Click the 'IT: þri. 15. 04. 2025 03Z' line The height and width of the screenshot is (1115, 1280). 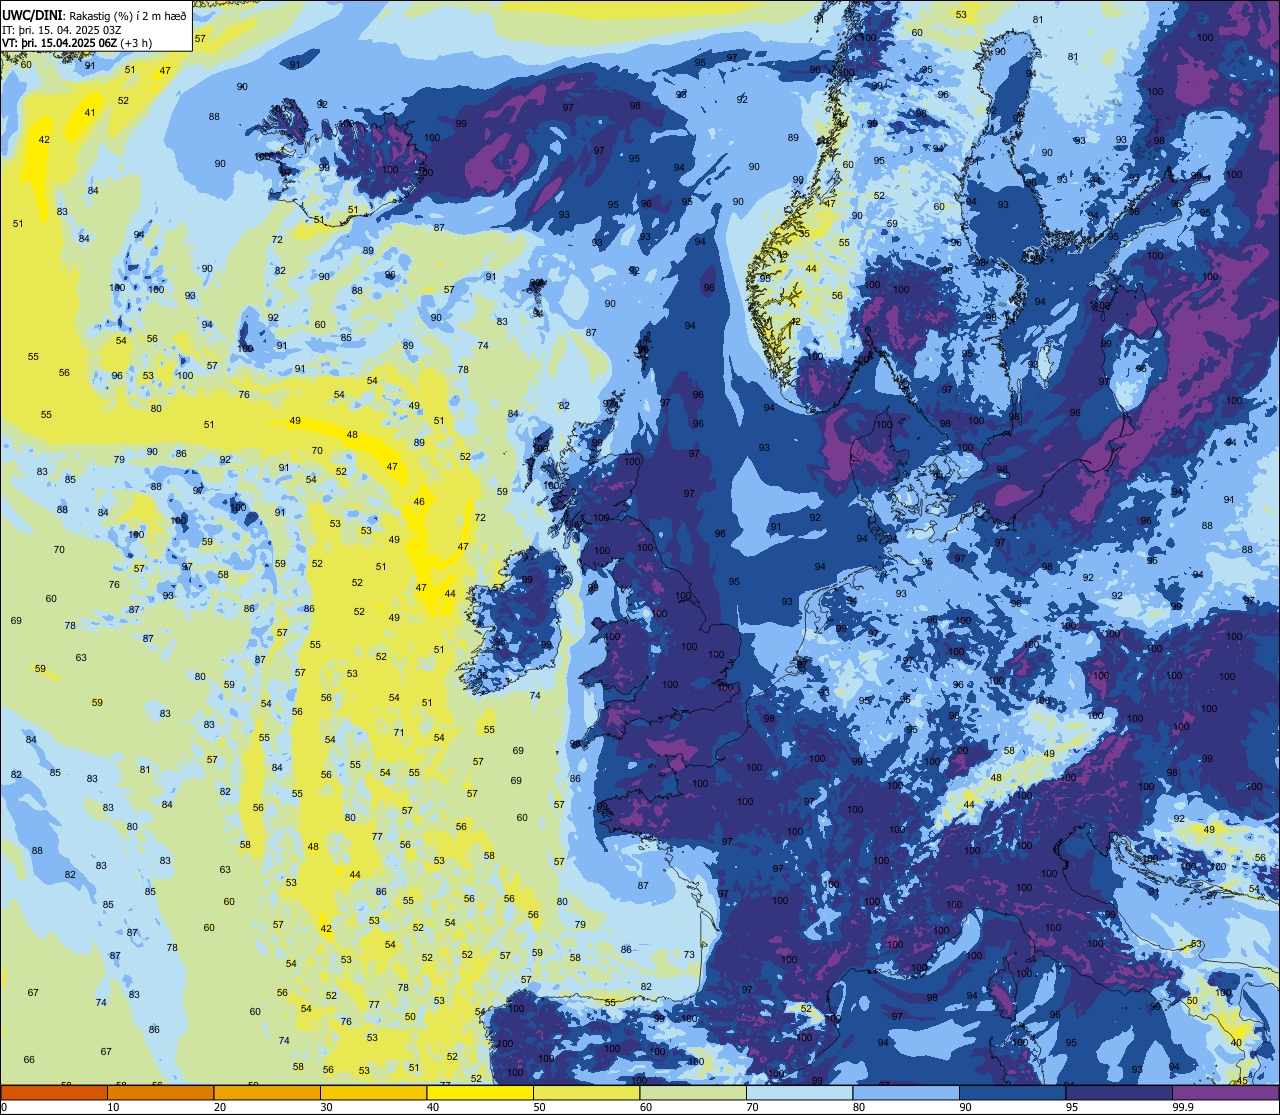click(x=62, y=29)
